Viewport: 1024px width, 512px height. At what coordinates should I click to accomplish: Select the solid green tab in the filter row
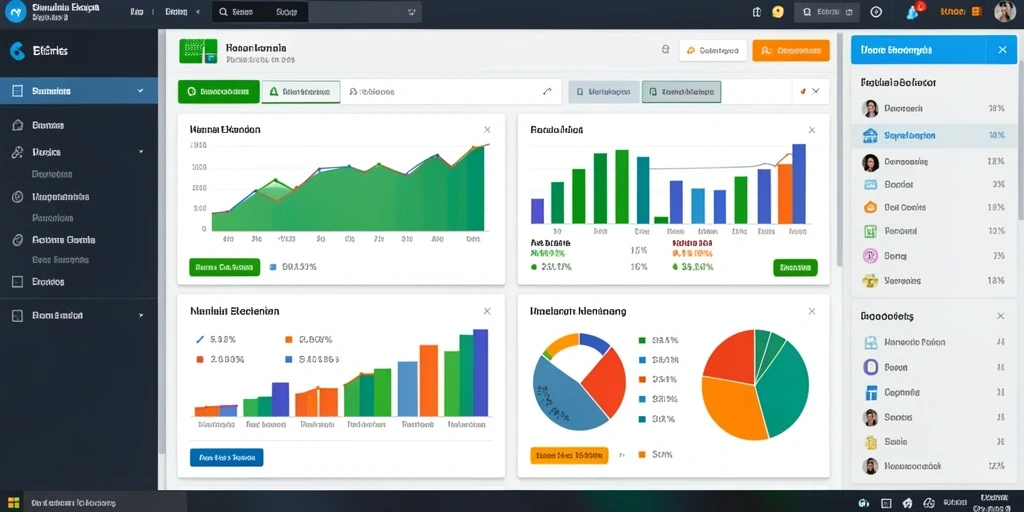[x=219, y=92]
